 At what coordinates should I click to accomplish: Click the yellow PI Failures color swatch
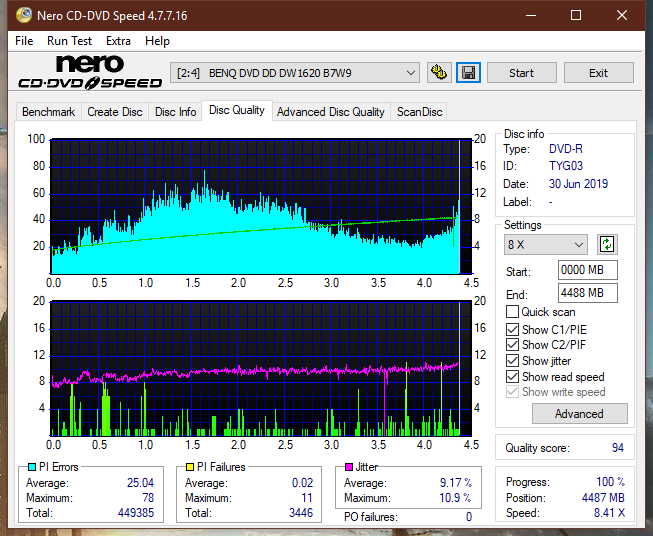190,467
